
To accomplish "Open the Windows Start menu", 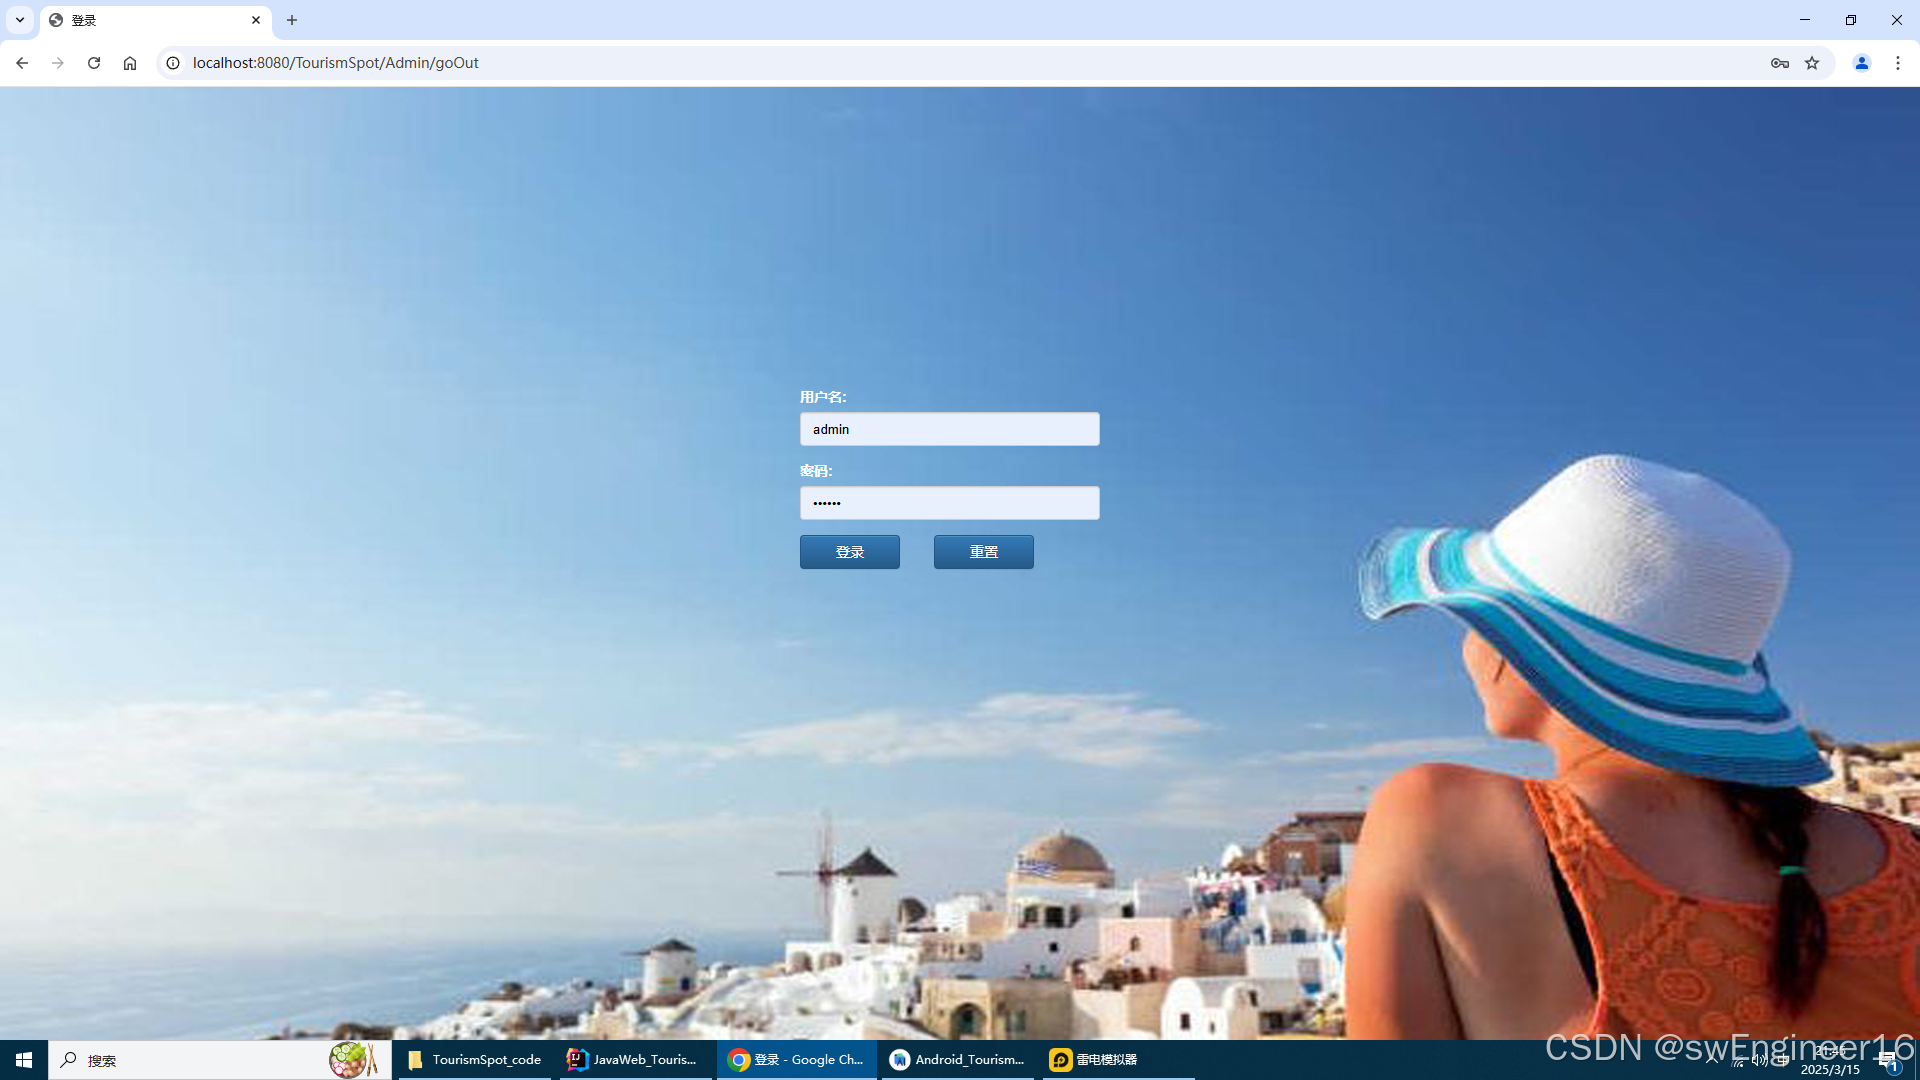I will pos(24,1060).
